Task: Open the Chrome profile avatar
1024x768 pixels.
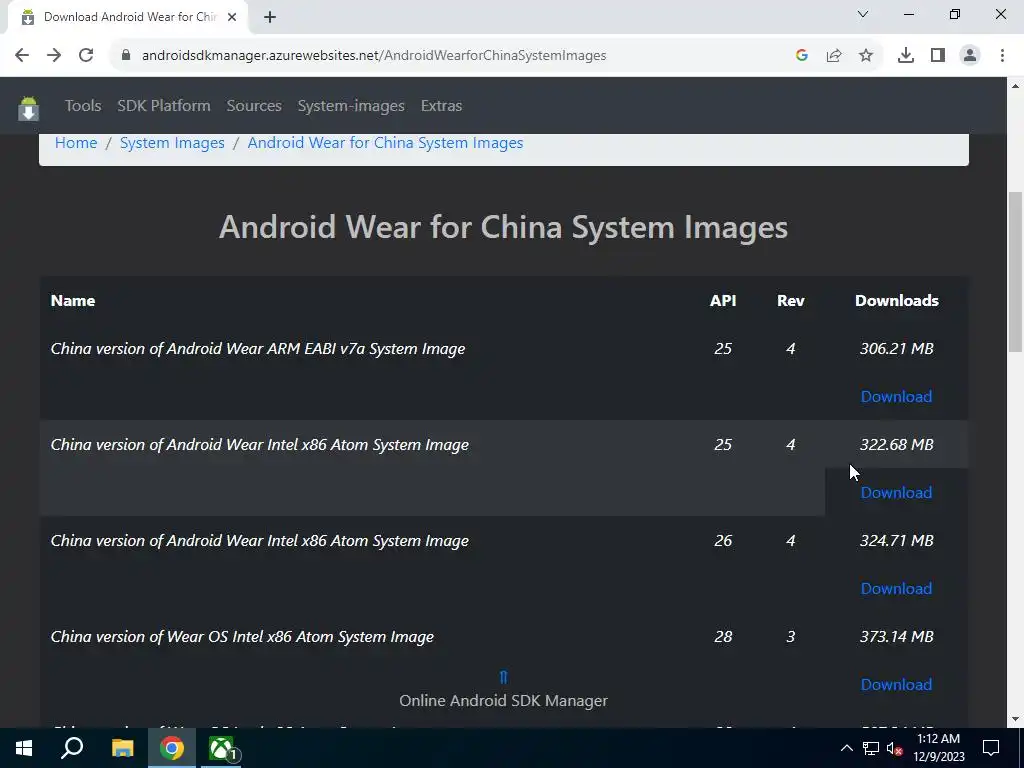Action: coord(970,56)
